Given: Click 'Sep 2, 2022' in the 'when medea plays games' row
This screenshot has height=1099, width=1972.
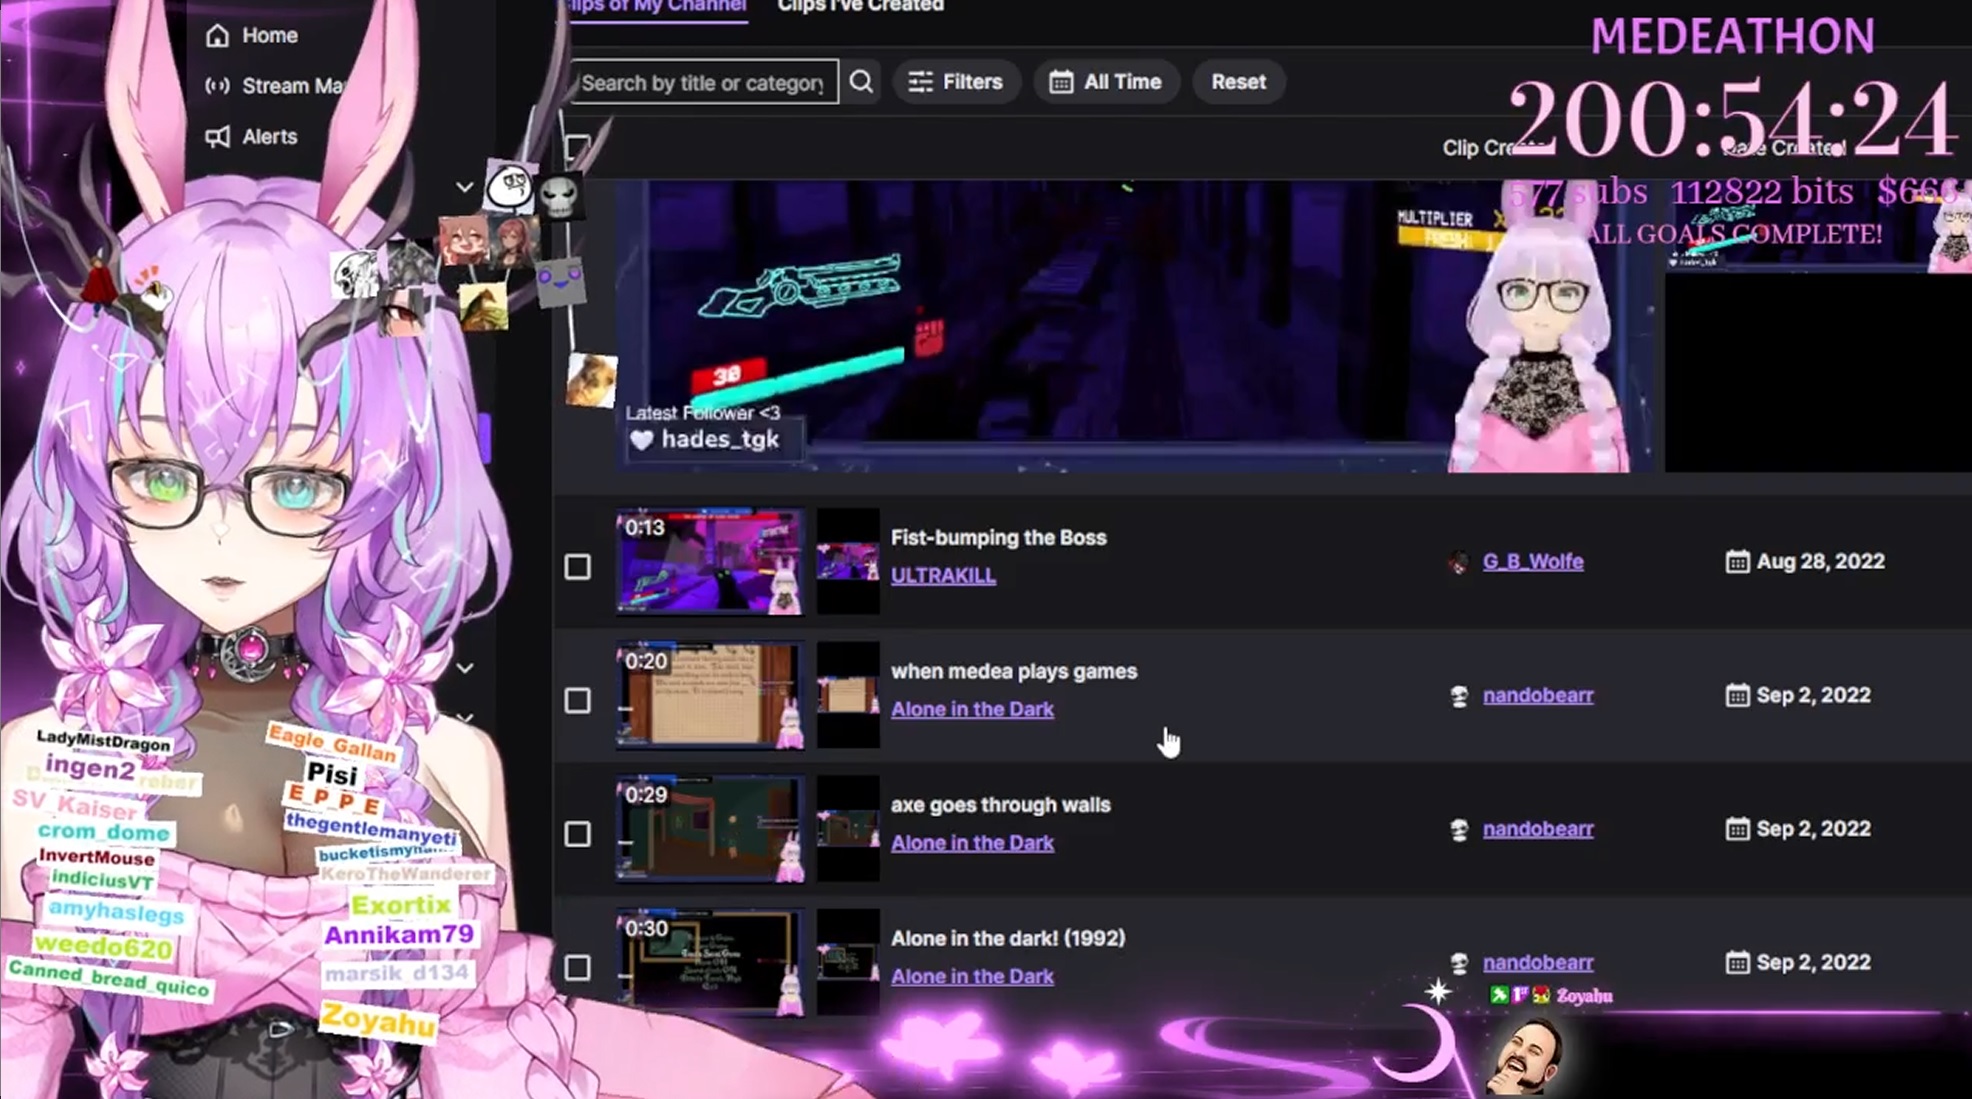Looking at the screenshot, I should click(x=1813, y=696).
